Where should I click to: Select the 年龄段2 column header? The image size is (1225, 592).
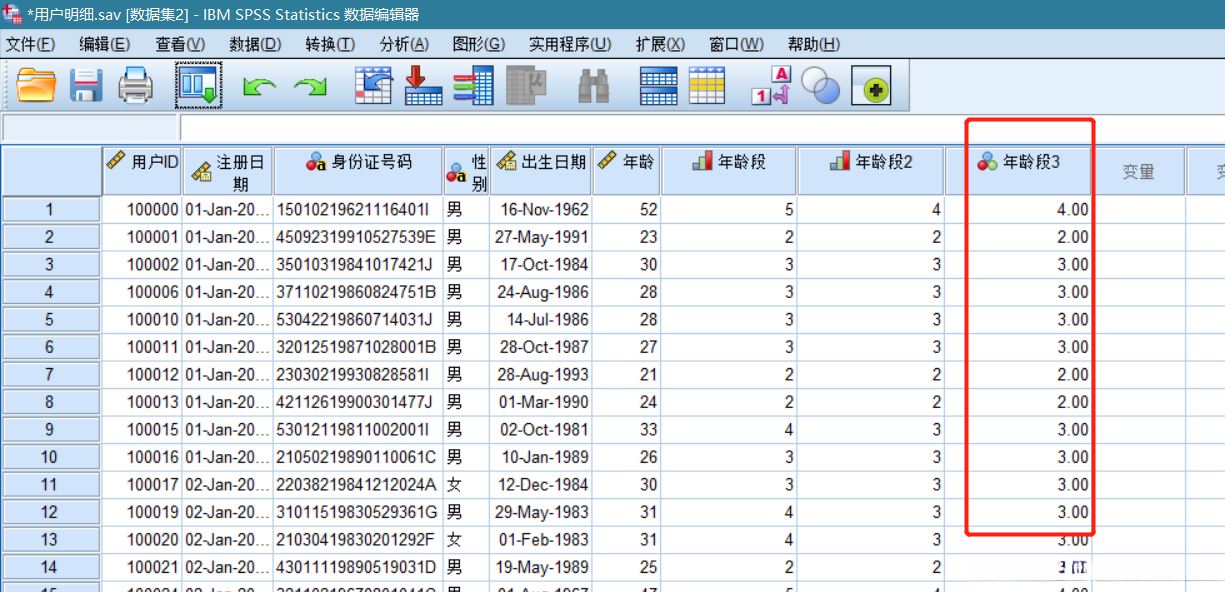click(871, 171)
